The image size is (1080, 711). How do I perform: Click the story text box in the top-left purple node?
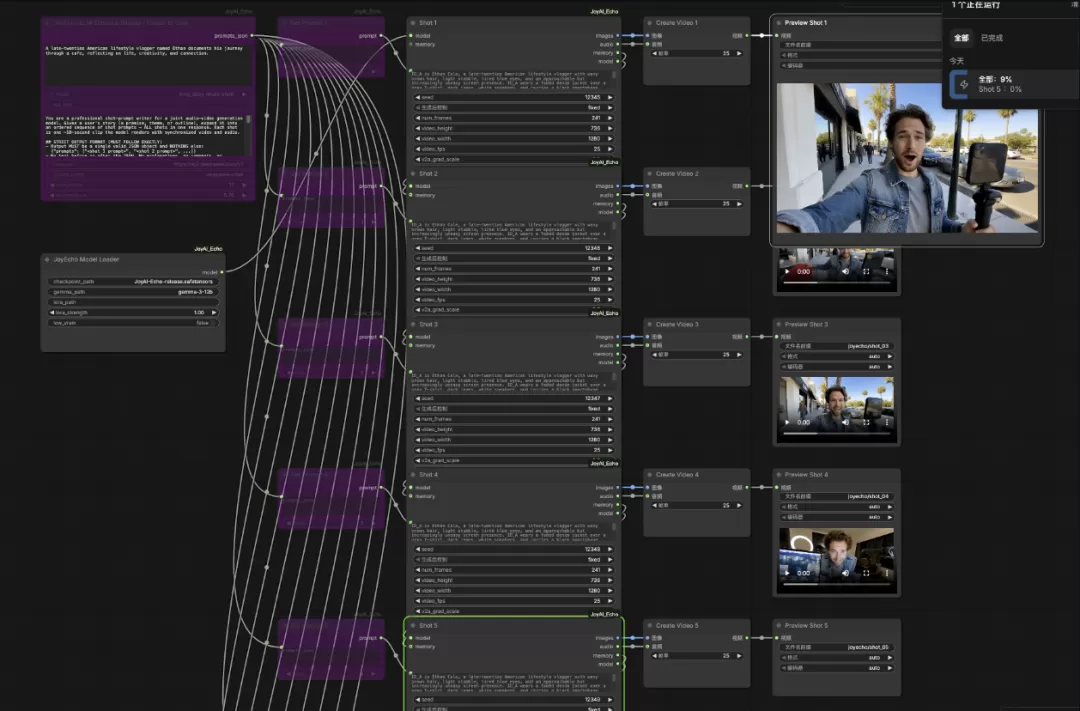click(147, 64)
